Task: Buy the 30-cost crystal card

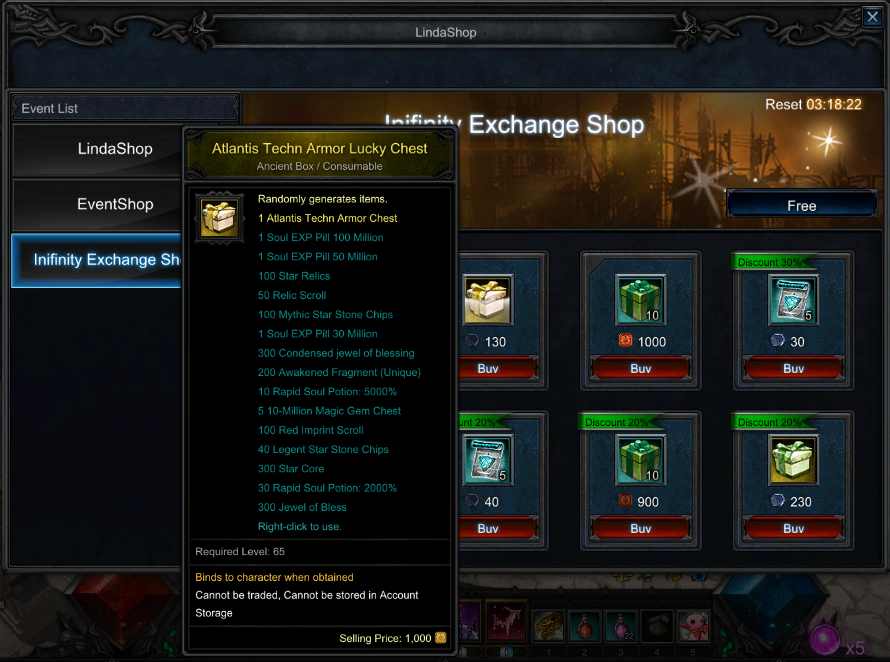Action: [x=794, y=368]
